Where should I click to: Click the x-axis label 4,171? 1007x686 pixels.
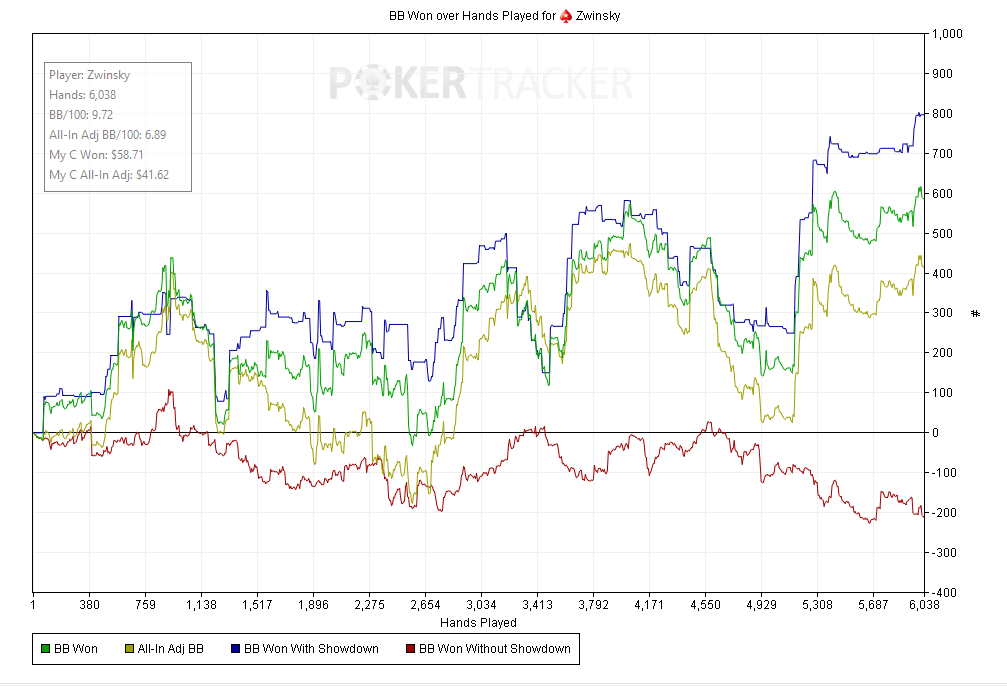[649, 604]
